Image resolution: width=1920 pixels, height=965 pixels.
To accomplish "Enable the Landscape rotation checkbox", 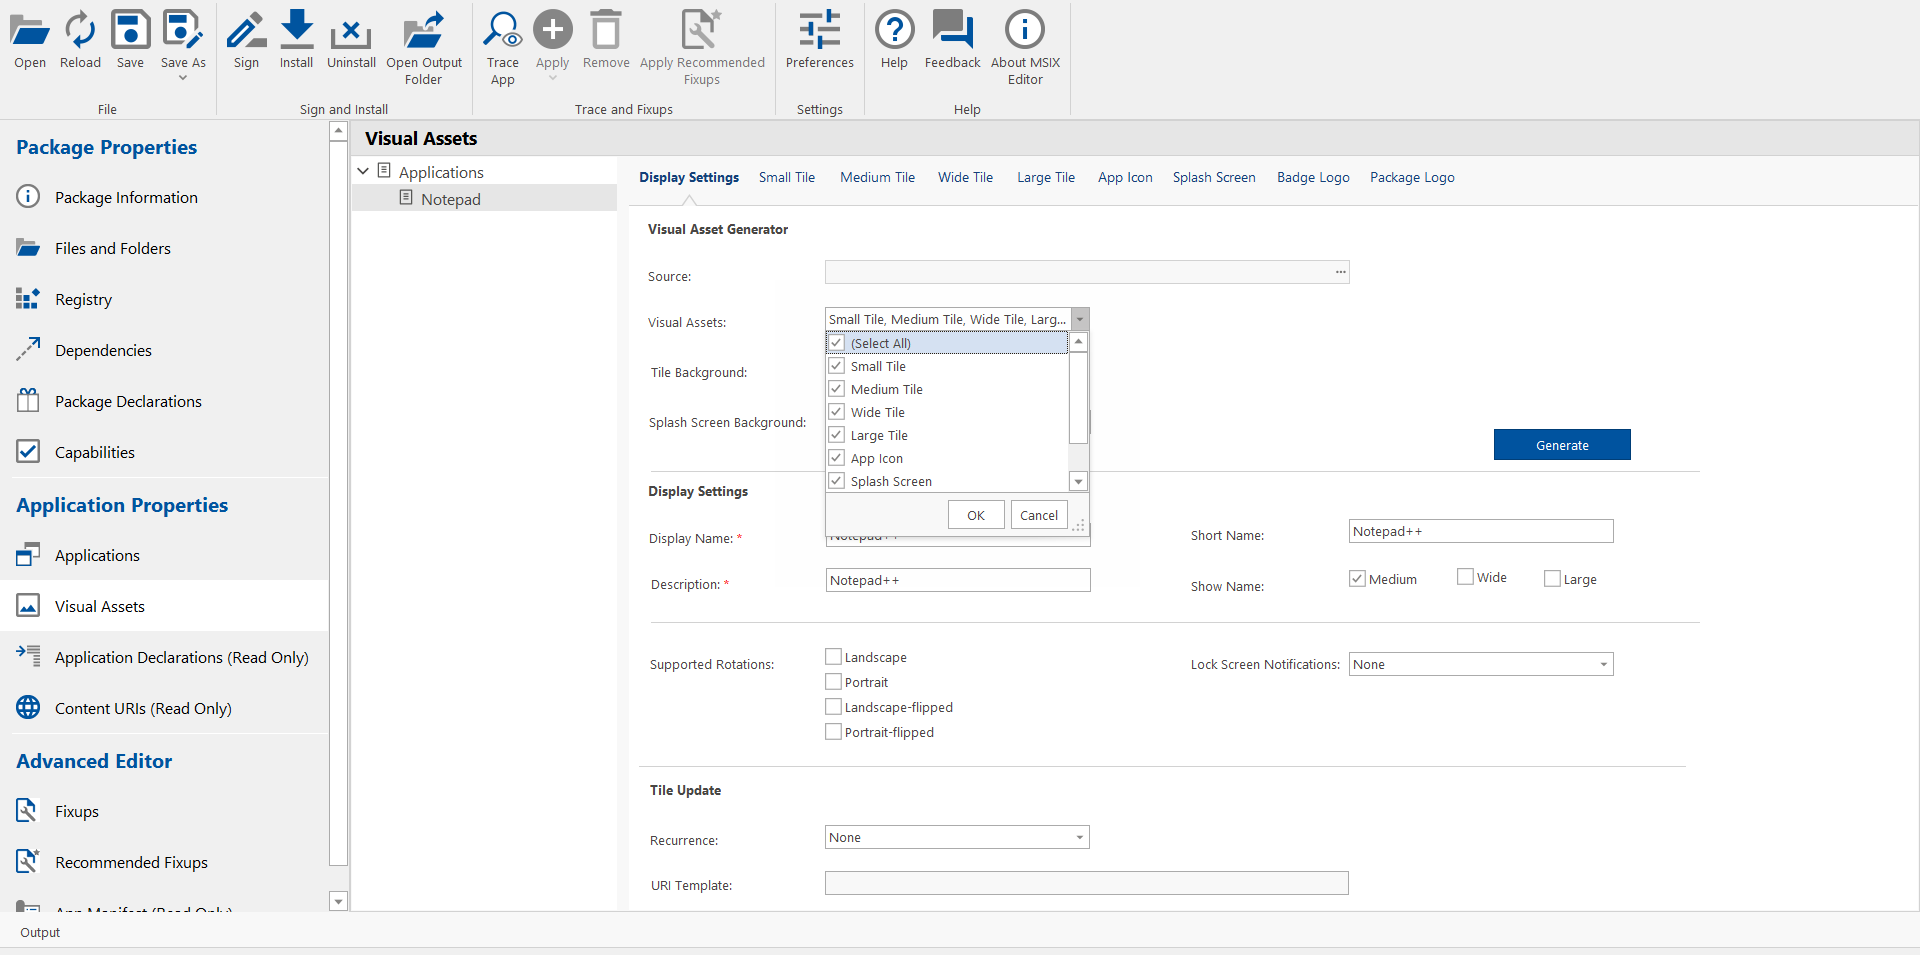I will 833,657.
